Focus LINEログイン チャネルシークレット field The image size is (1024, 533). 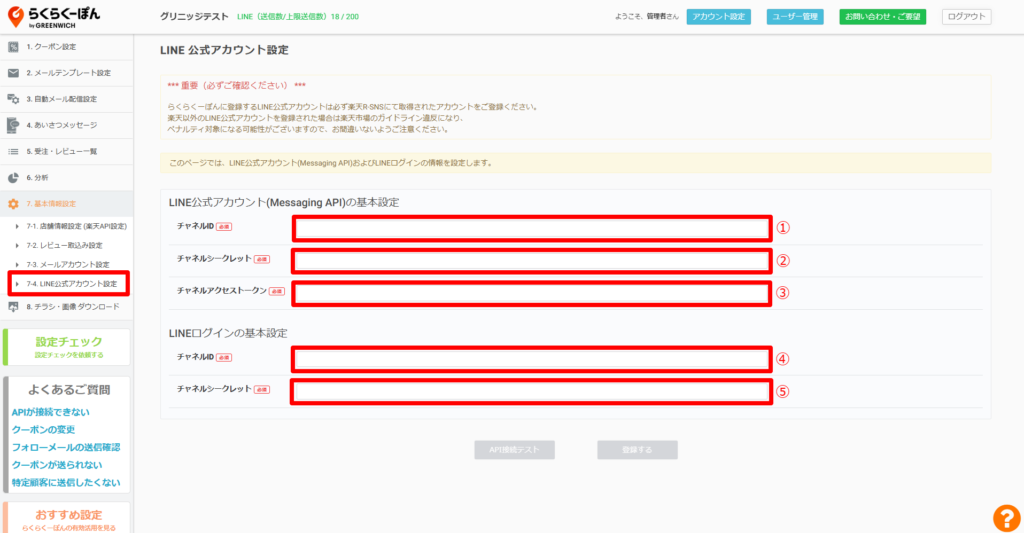coord(532,391)
